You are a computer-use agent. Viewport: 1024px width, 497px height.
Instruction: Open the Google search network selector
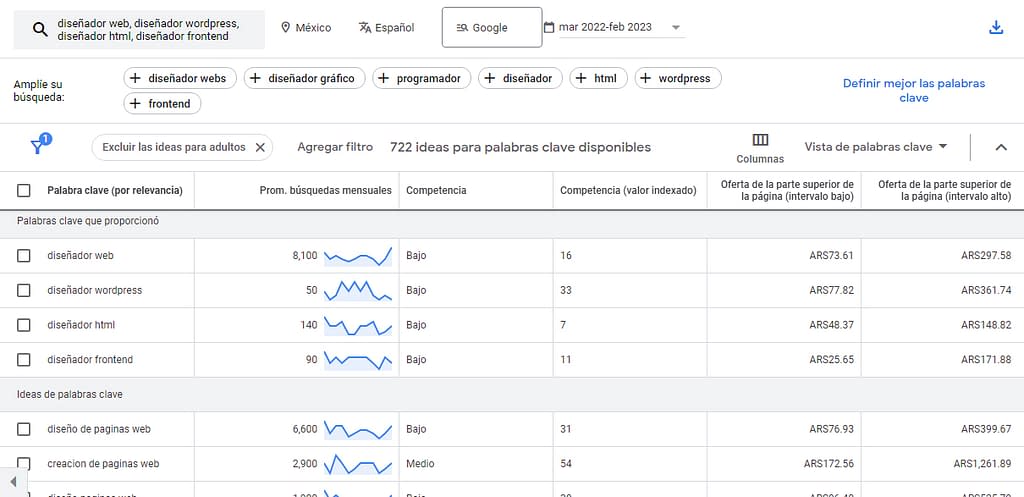pos(492,27)
